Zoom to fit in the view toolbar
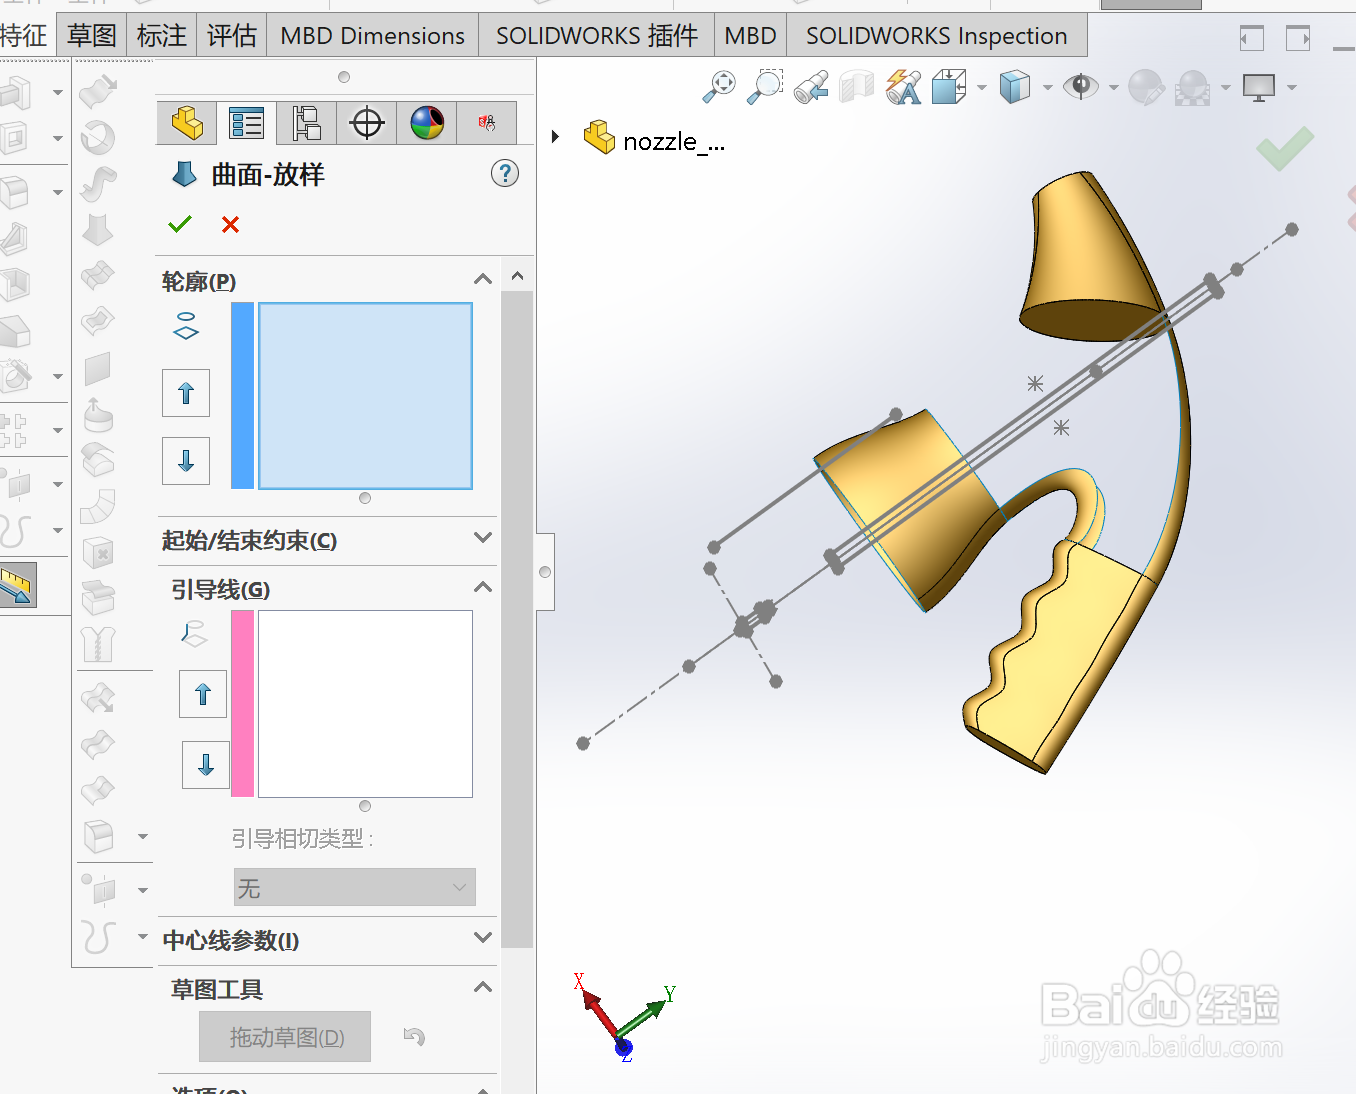 tap(719, 87)
